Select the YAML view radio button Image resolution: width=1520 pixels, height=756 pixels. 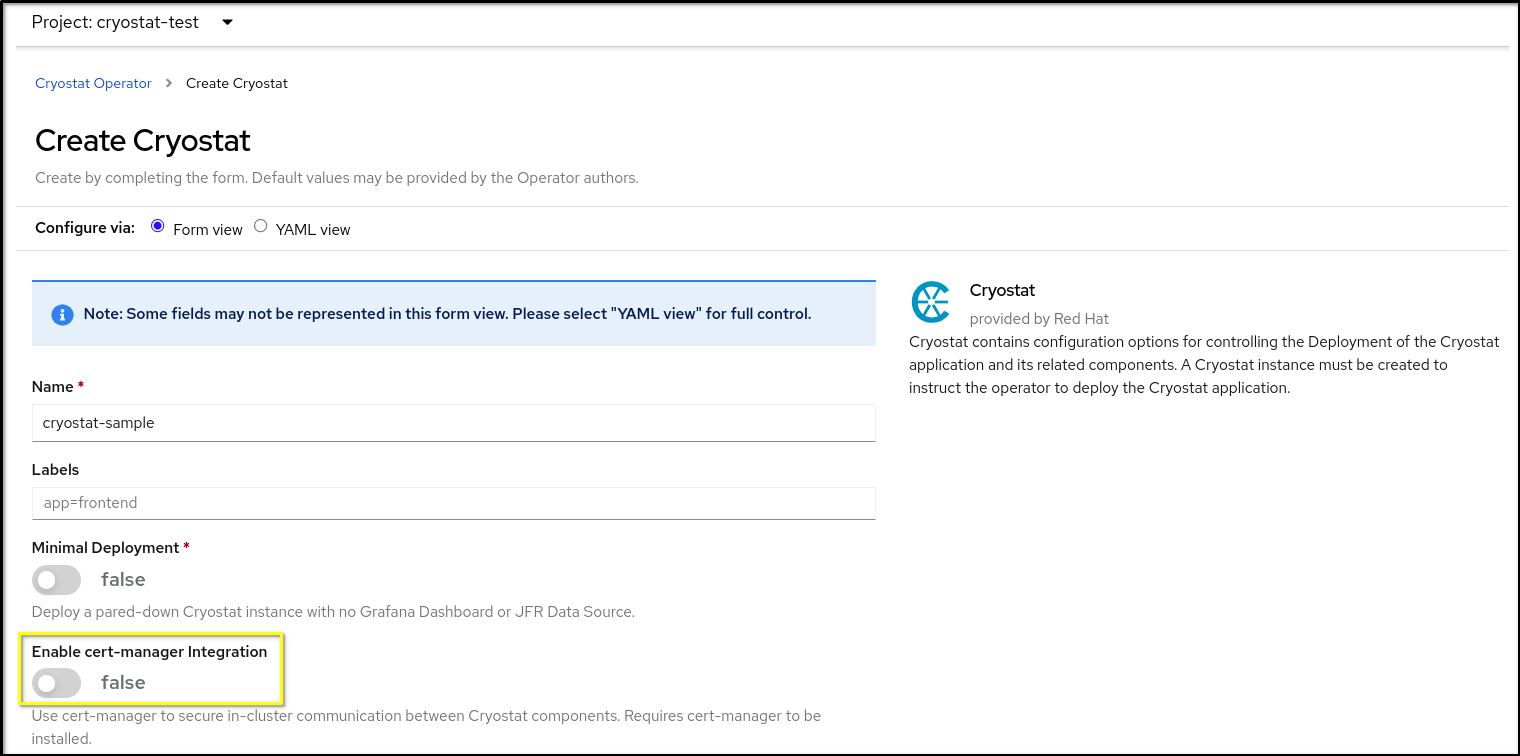tap(260, 226)
